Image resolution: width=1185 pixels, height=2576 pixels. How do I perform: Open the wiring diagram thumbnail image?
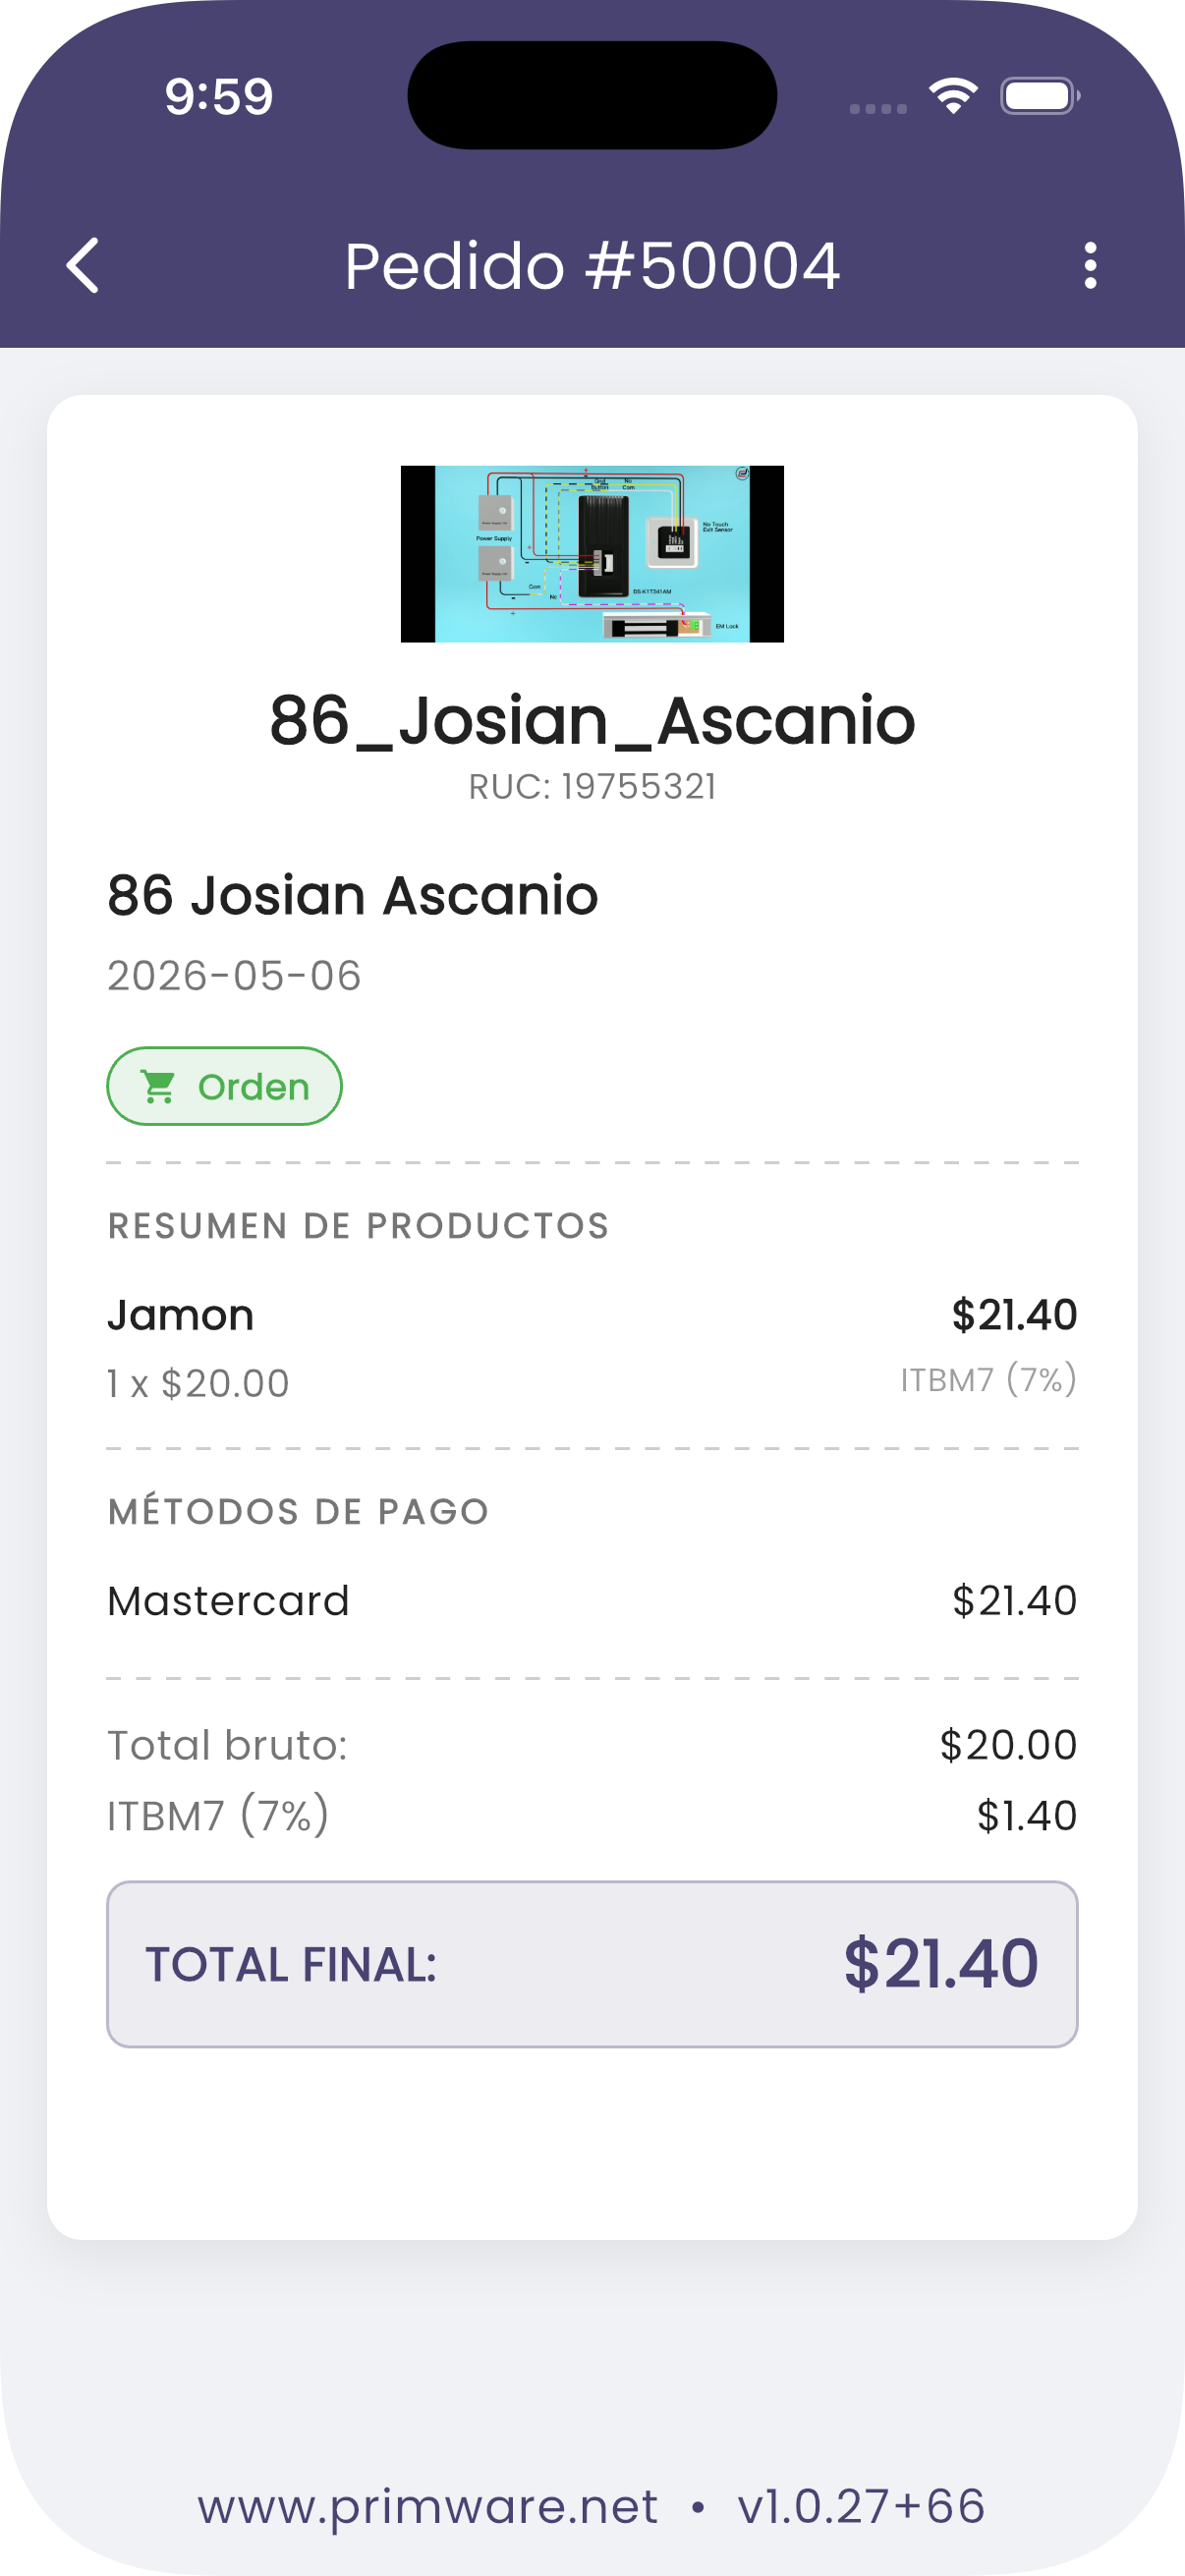[592, 554]
